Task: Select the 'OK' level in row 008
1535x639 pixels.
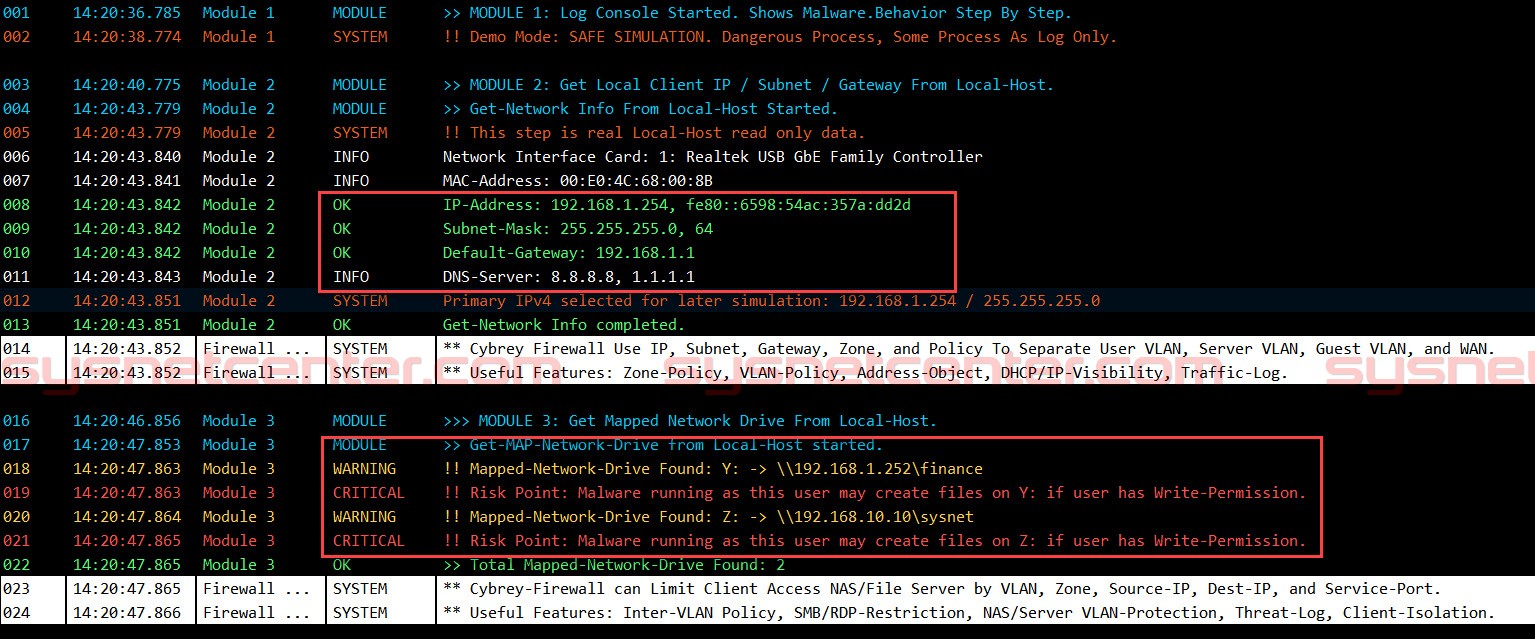Action: (x=342, y=205)
